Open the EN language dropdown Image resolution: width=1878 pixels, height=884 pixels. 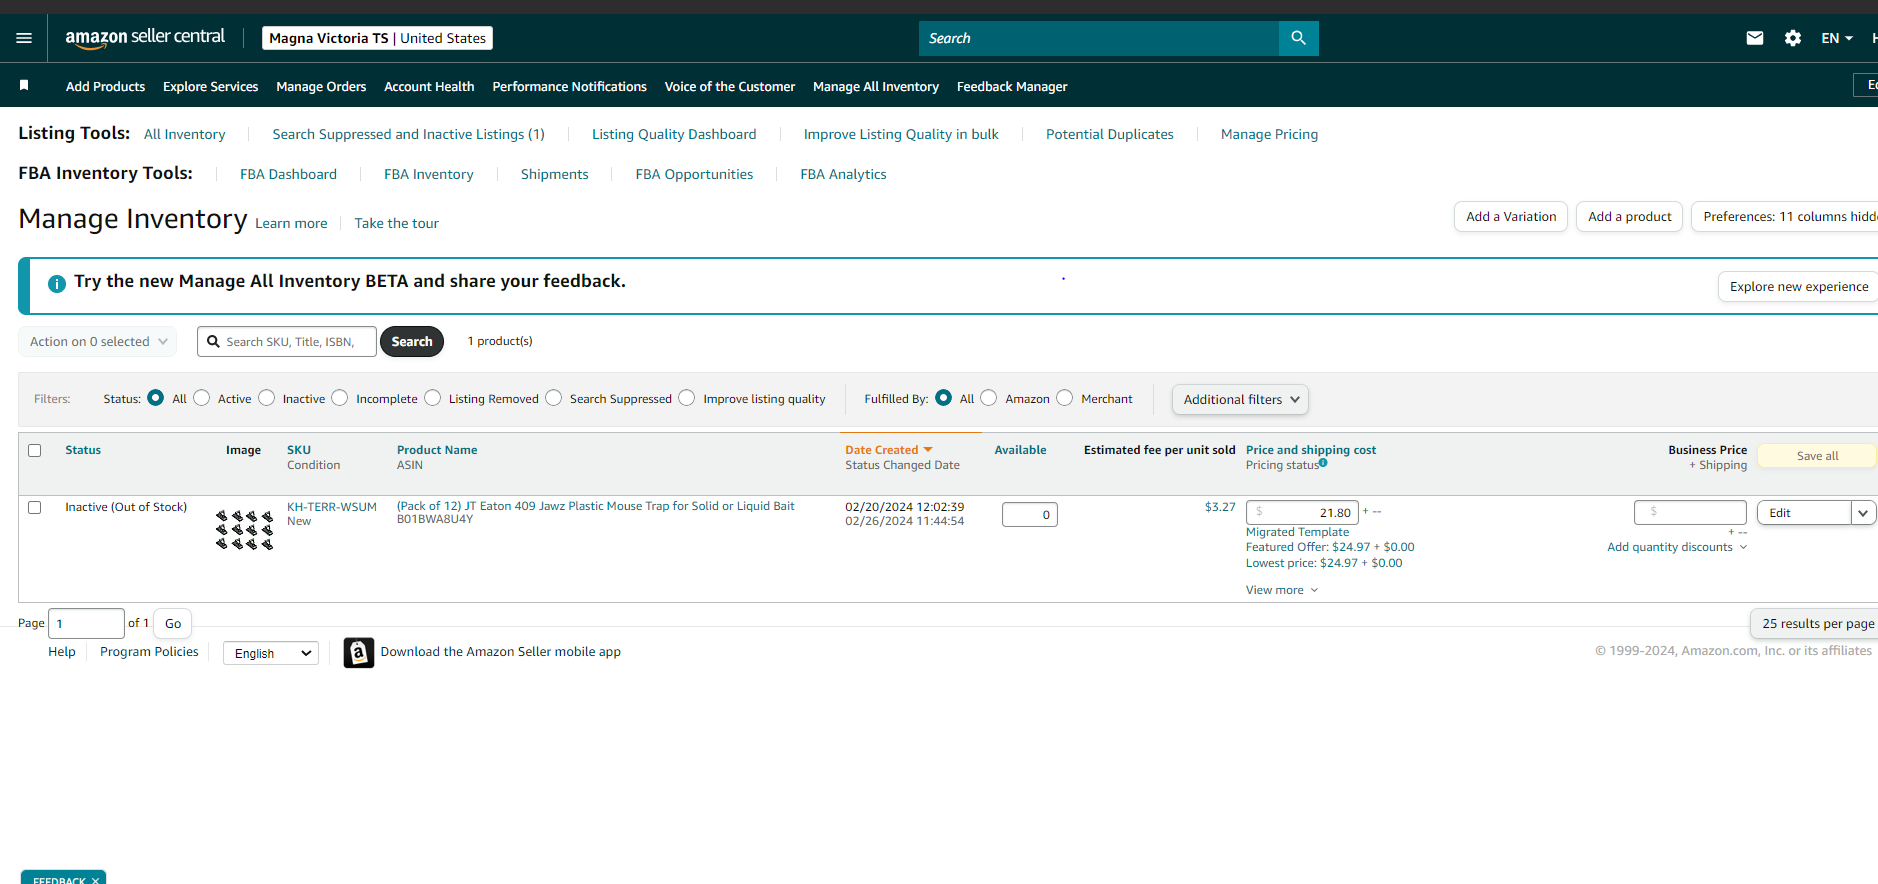(x=1837, y=38)
